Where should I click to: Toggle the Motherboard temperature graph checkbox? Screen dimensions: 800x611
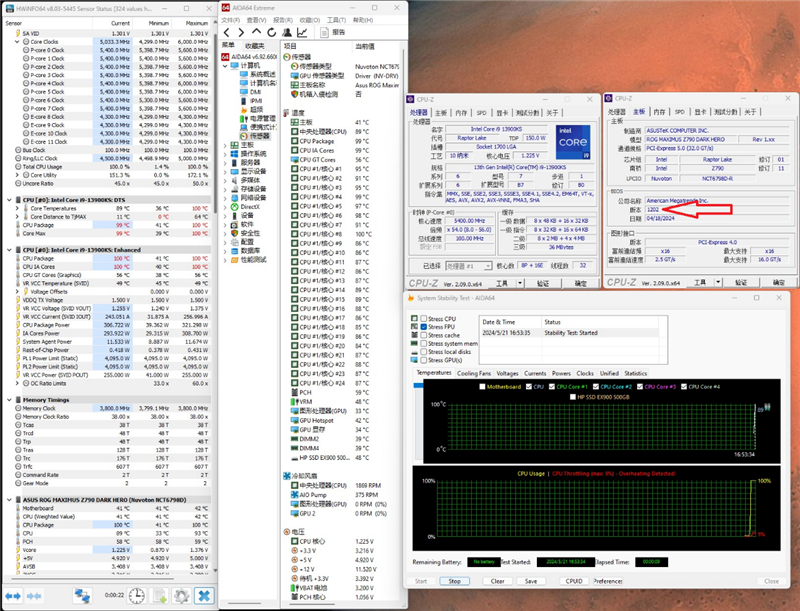pyautogui.click(x=484, y=385)
